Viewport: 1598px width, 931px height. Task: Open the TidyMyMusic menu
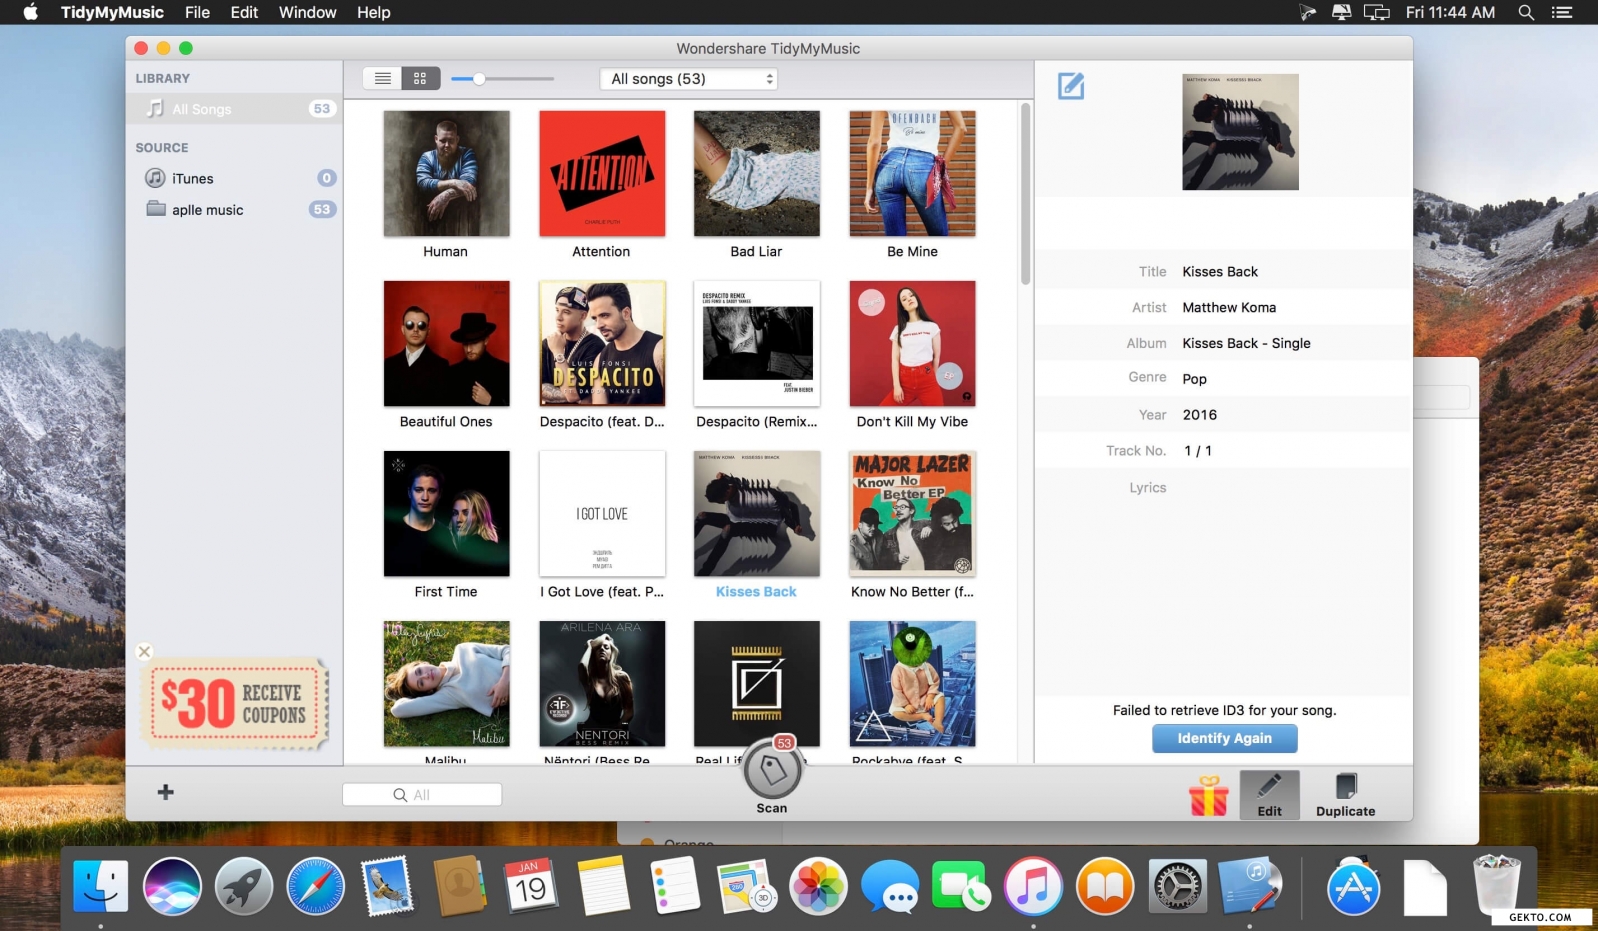click(112, 12)
